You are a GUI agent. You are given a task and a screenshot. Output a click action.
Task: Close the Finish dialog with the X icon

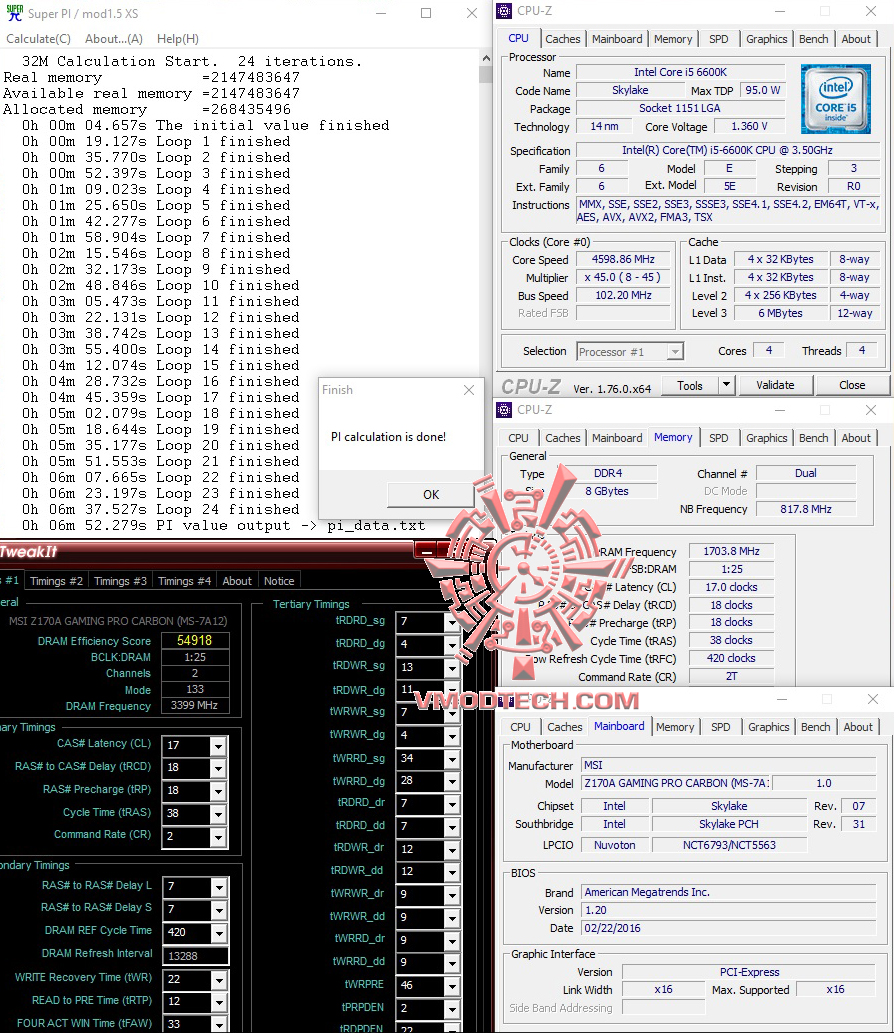click(x=469, y=390)
